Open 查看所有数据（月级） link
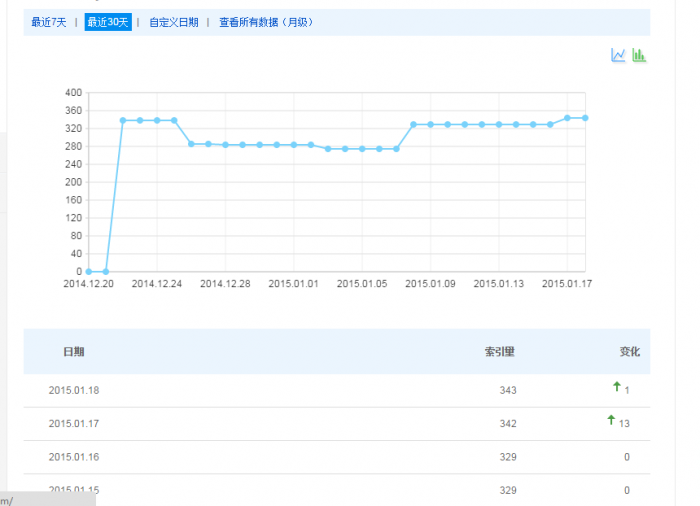This screenshot has height=506, width=700. coord(266,22)
